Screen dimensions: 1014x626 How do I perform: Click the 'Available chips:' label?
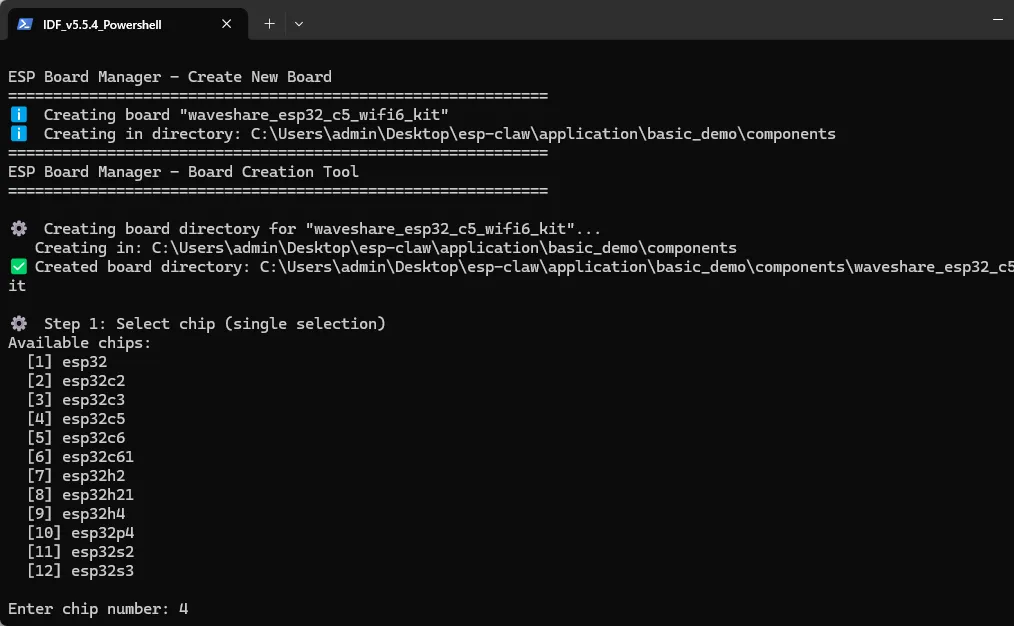[x=80, y=343]
